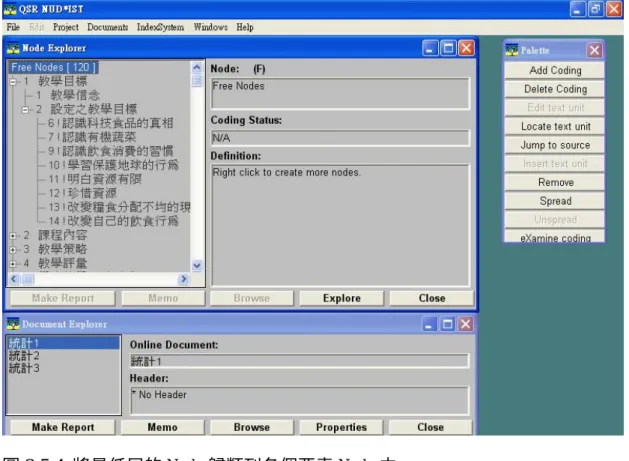Close the Palette window
The image size is (629, 461).
(595, 51)
